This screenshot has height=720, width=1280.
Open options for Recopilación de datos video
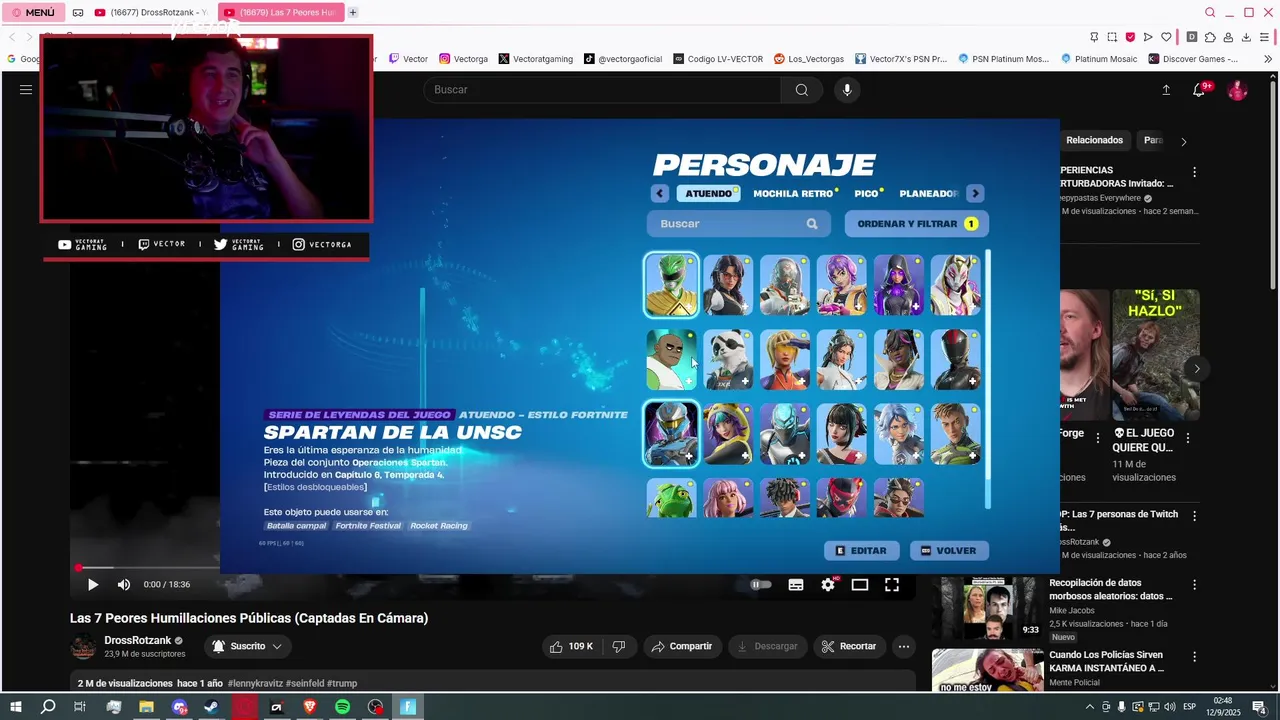[1194, 585]
